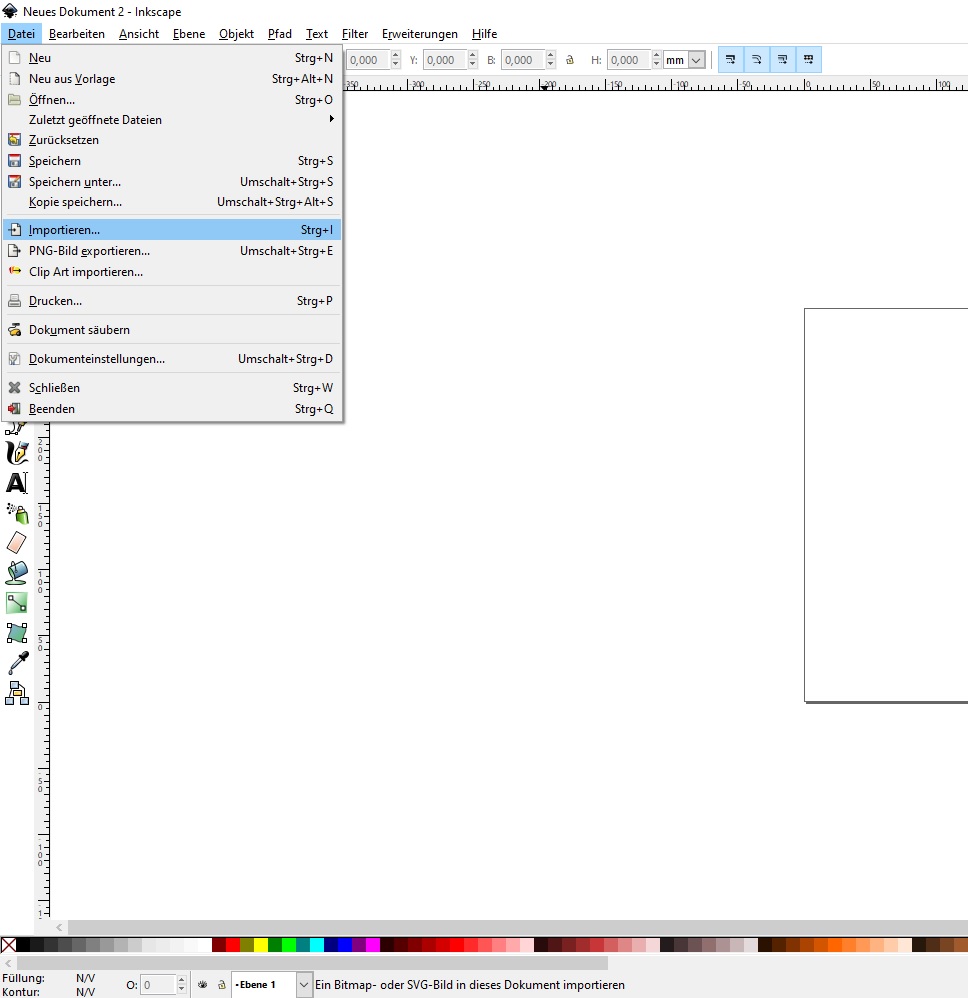Screen dimensions: 968x998
Task: Click the Y coordinate input field
Action: click(x=445, y=60)
